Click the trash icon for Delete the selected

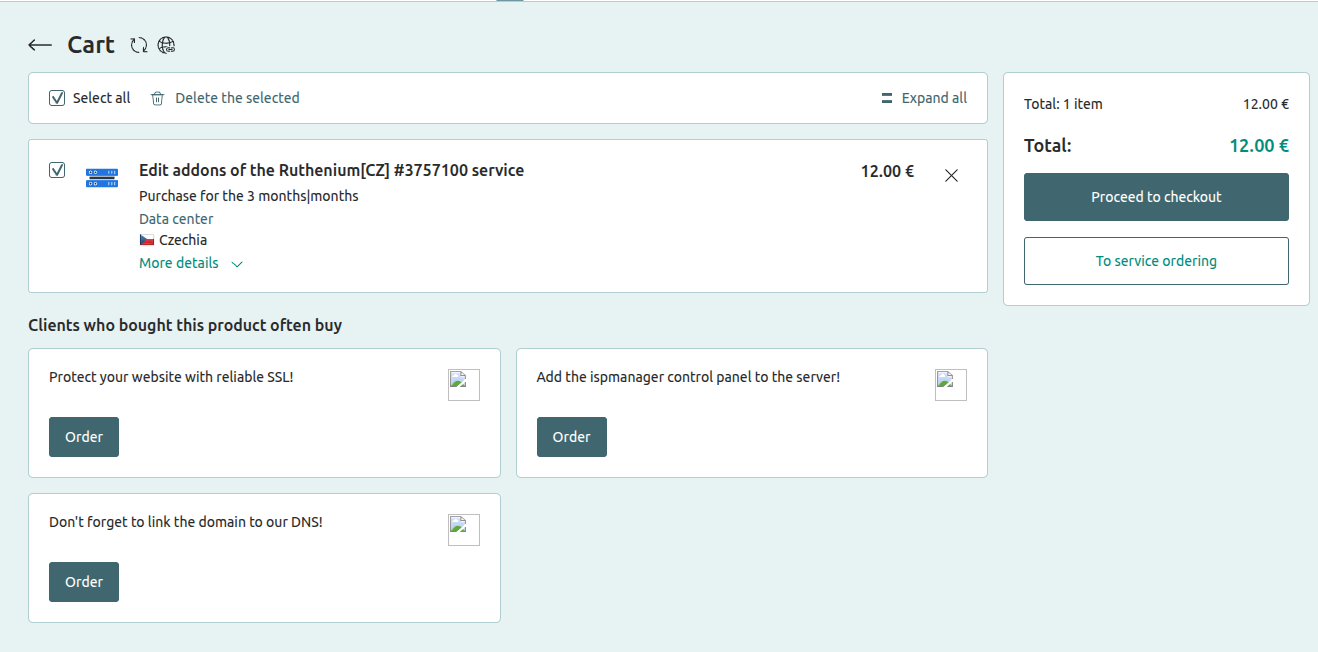point(157,98)
